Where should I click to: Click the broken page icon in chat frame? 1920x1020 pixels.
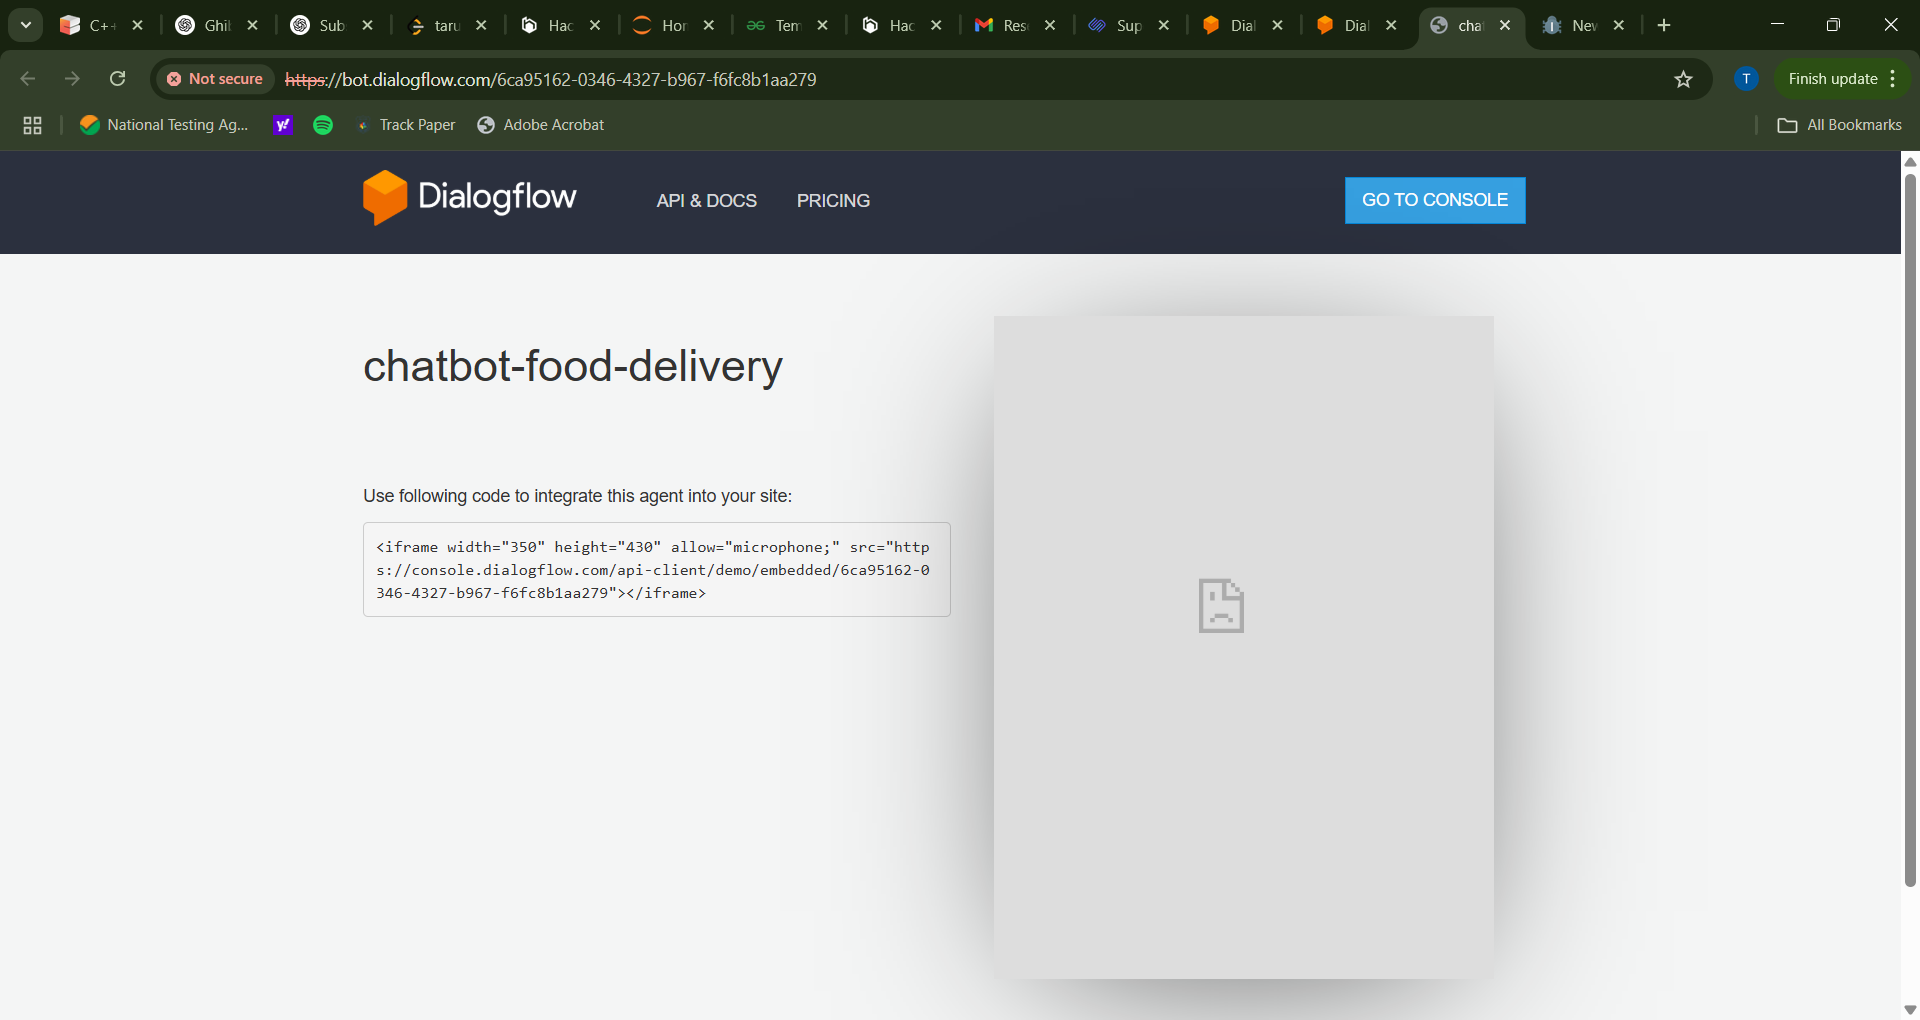[x=1221, y=606]
